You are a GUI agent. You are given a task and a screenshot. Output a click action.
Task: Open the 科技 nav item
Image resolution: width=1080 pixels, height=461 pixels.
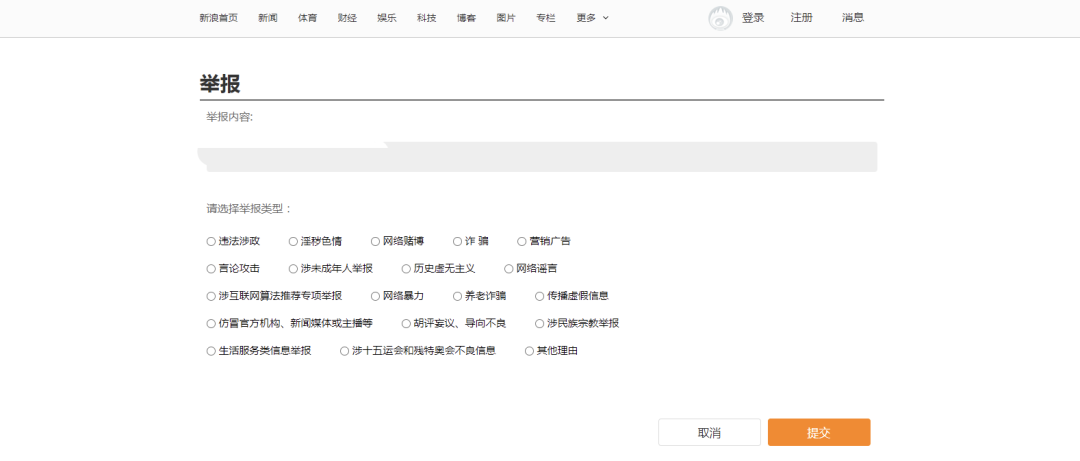[x=426, y=19]
